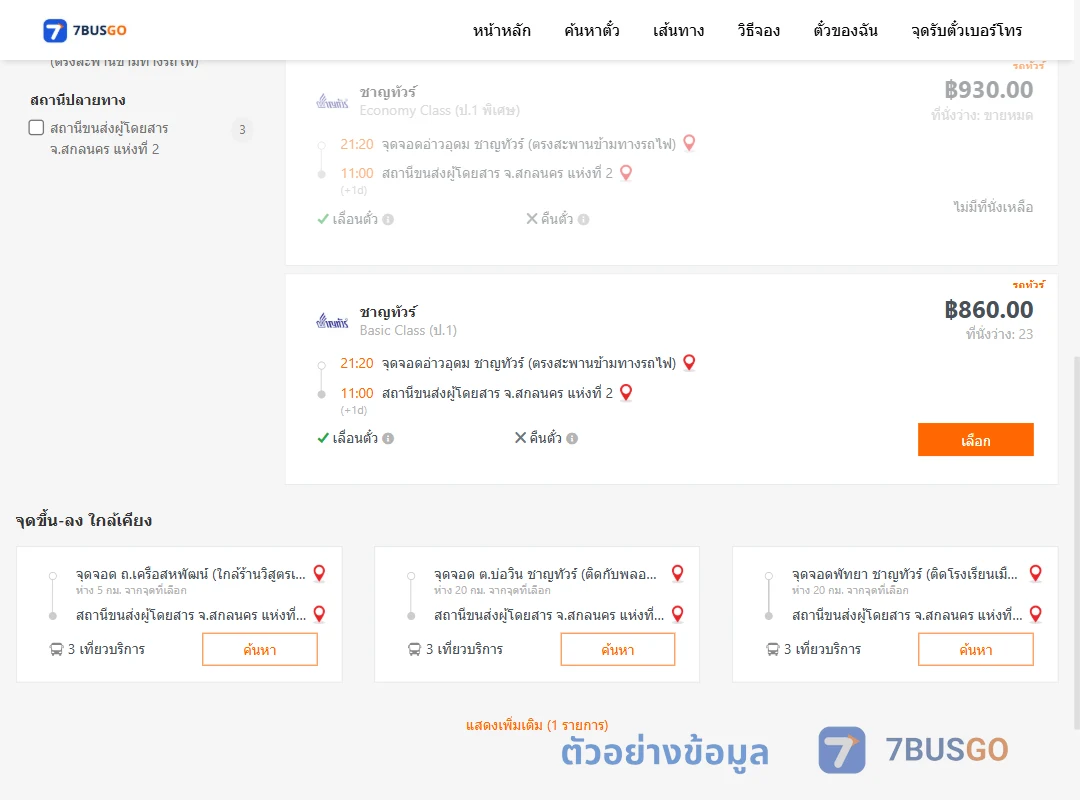Click the Basic Class (ป.1) label
Screen dimensions: 1080x800
click(408, 330)
